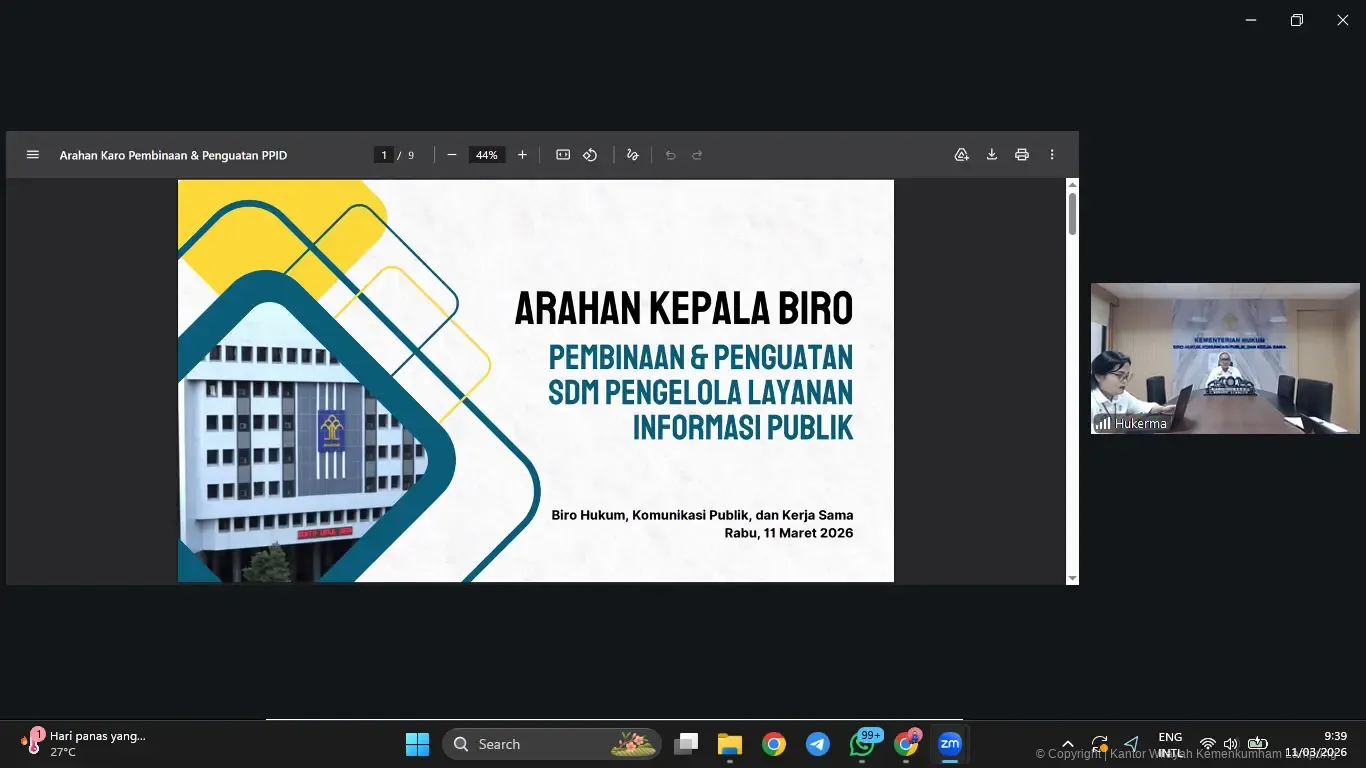The width and height of the screenshot is (1366, 768).
Task: Open more actions three-dot menu
Action: point(1052,155)
